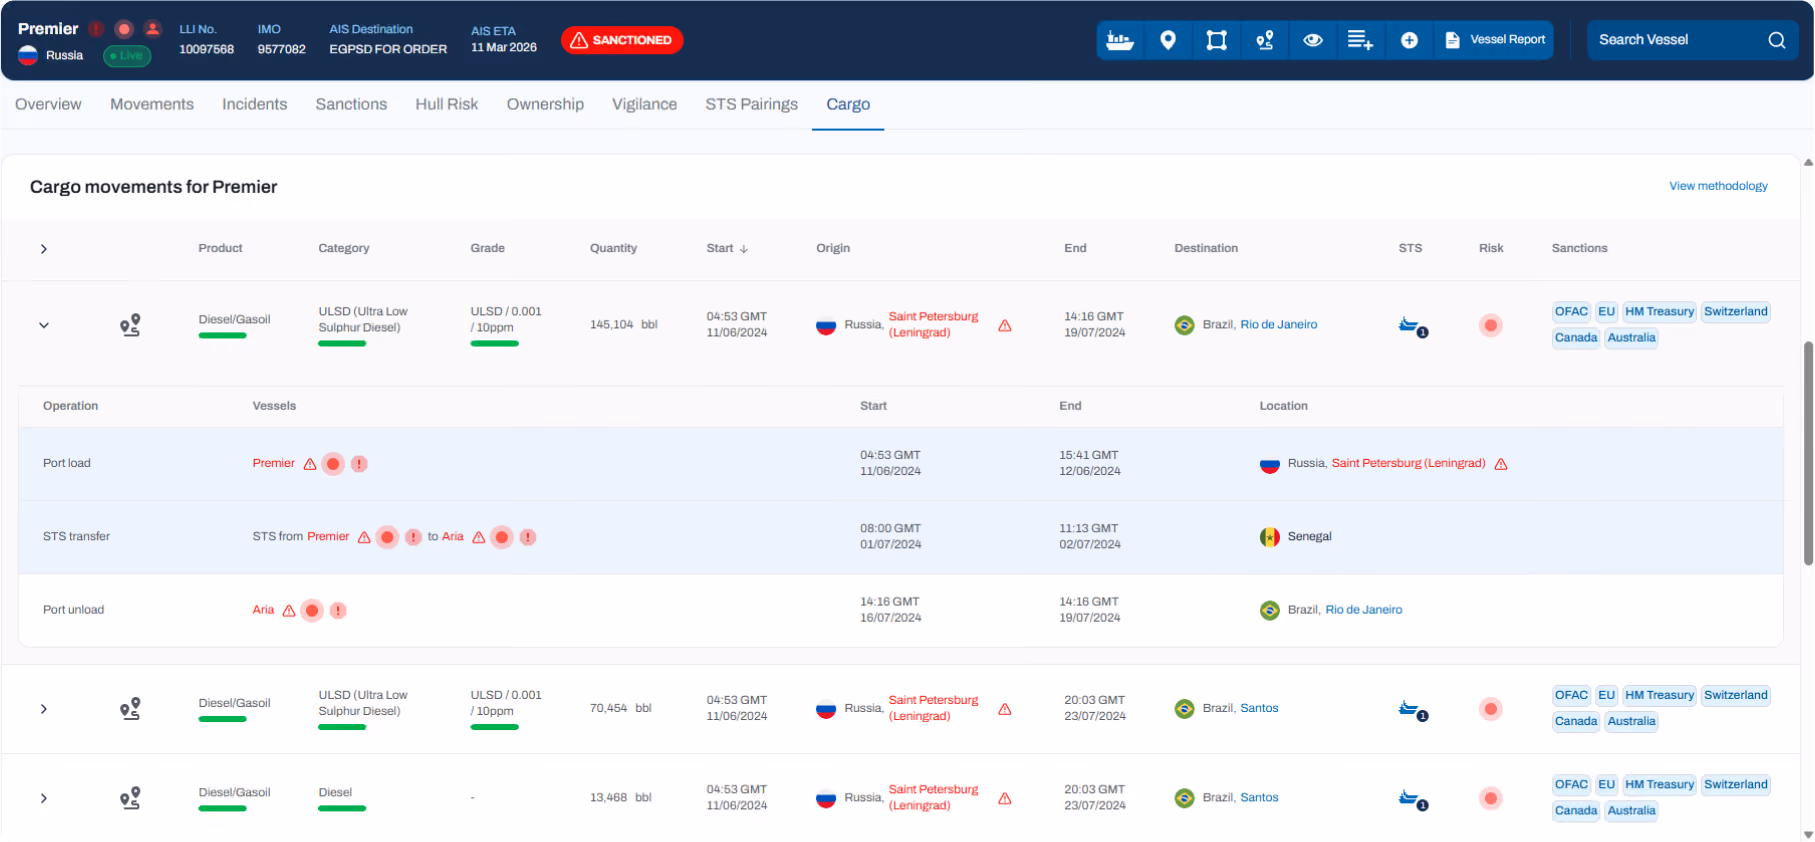This screenshot has width=1815, height=842.
Task: Switch to the Movements tab
Action: [152, 104]
